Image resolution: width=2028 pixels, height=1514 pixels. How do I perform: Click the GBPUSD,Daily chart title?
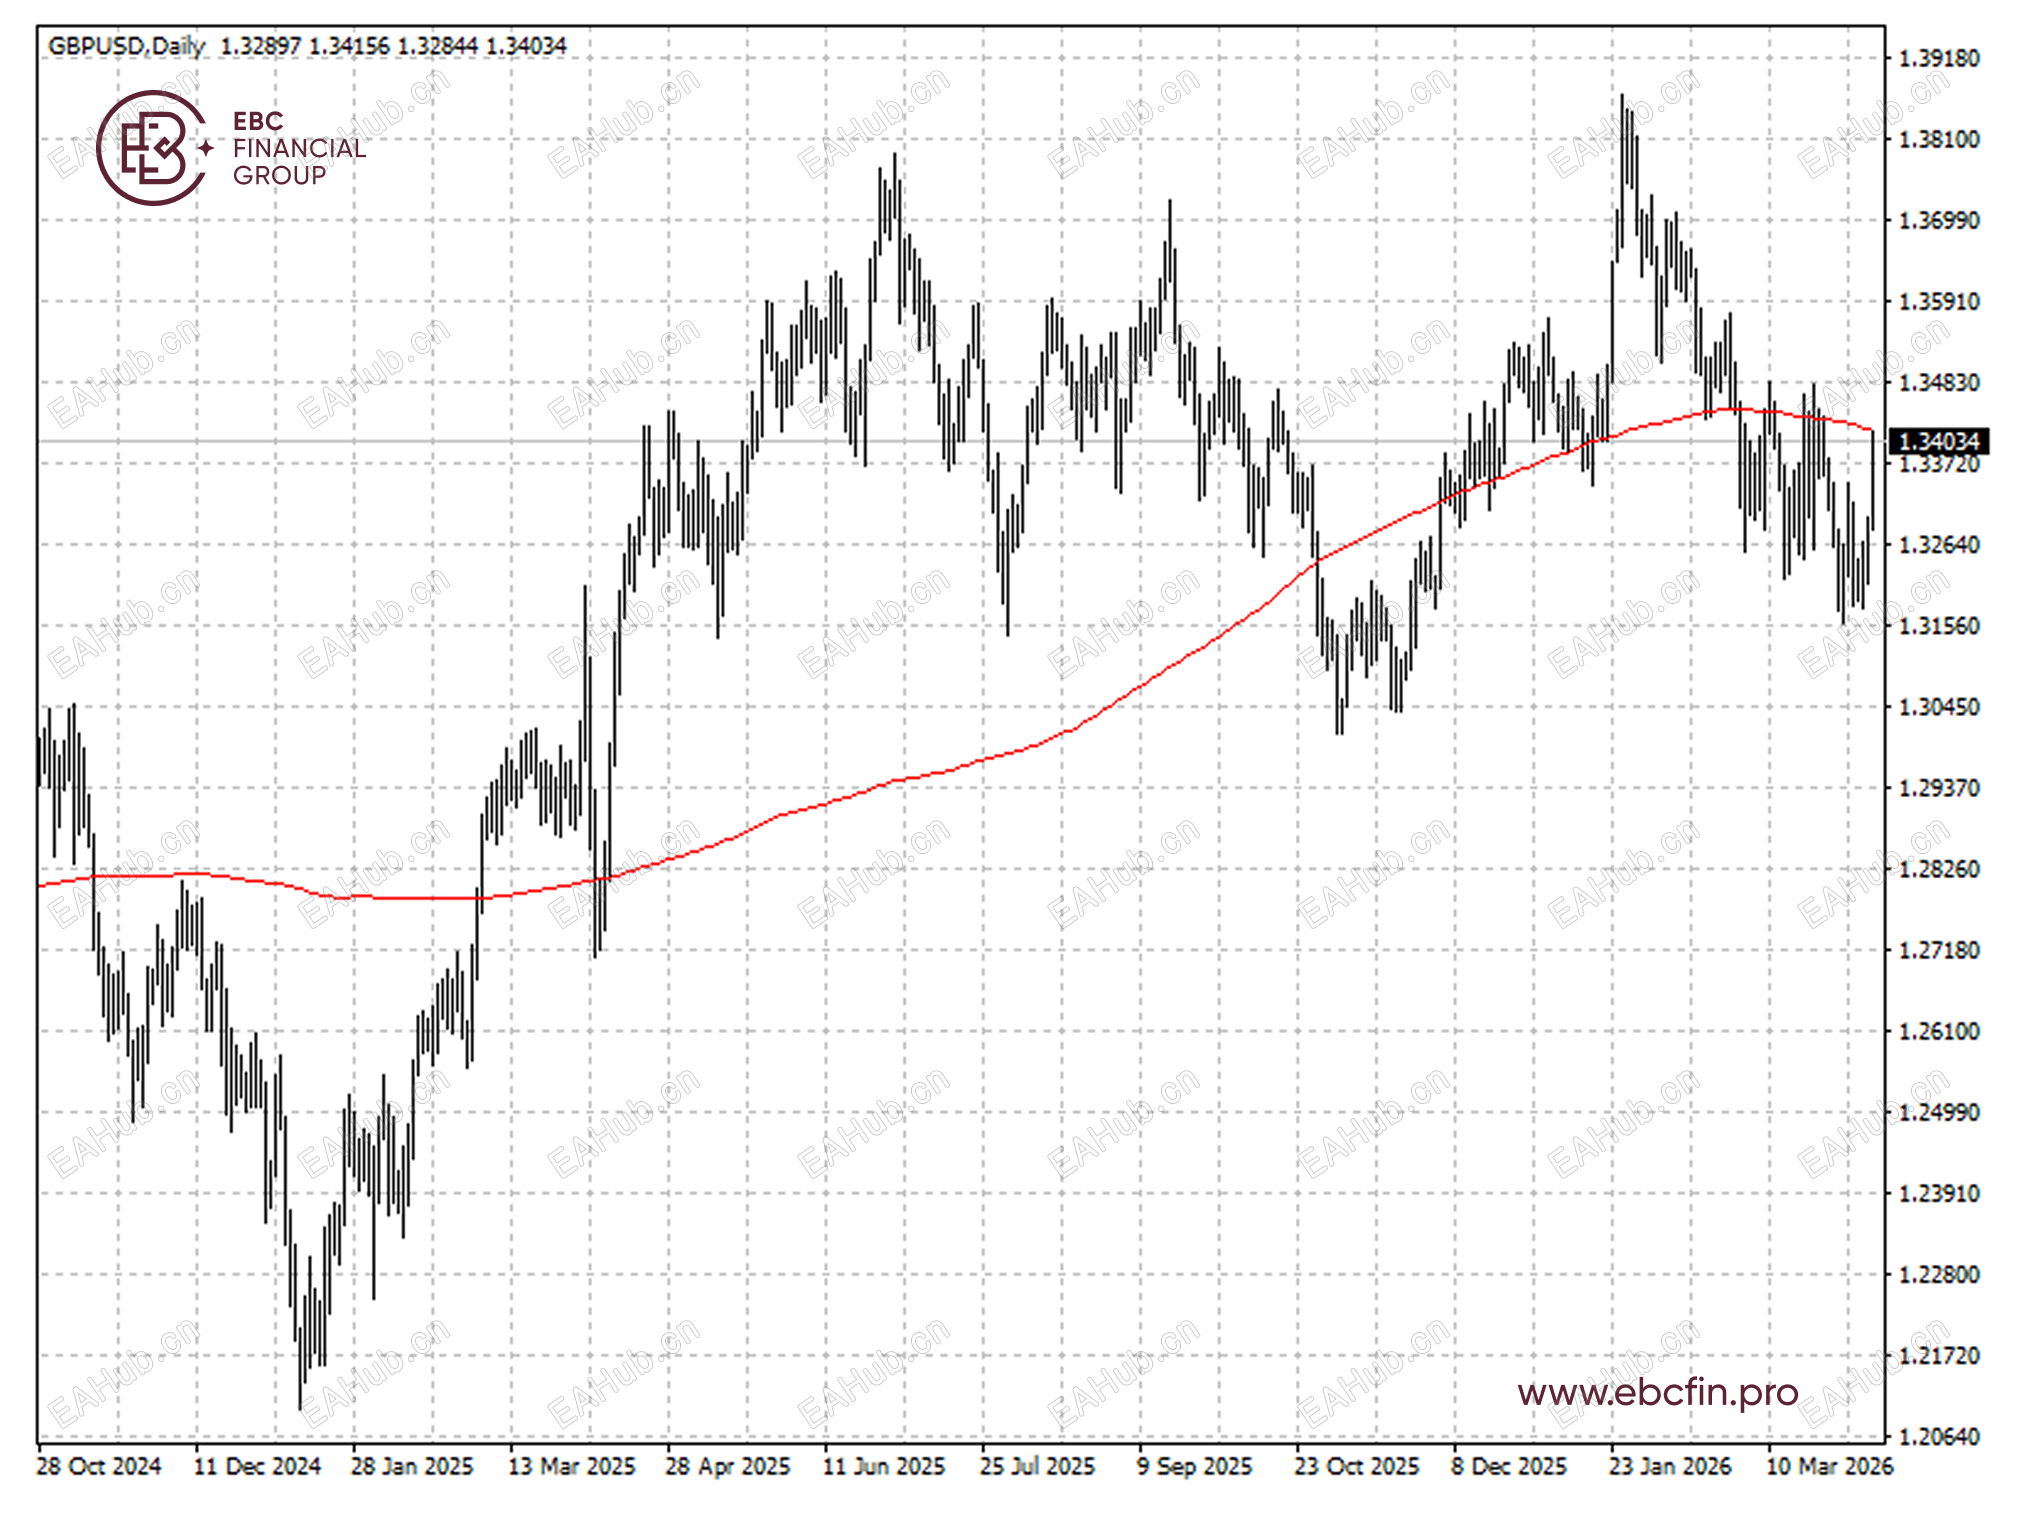coord(126,46)
